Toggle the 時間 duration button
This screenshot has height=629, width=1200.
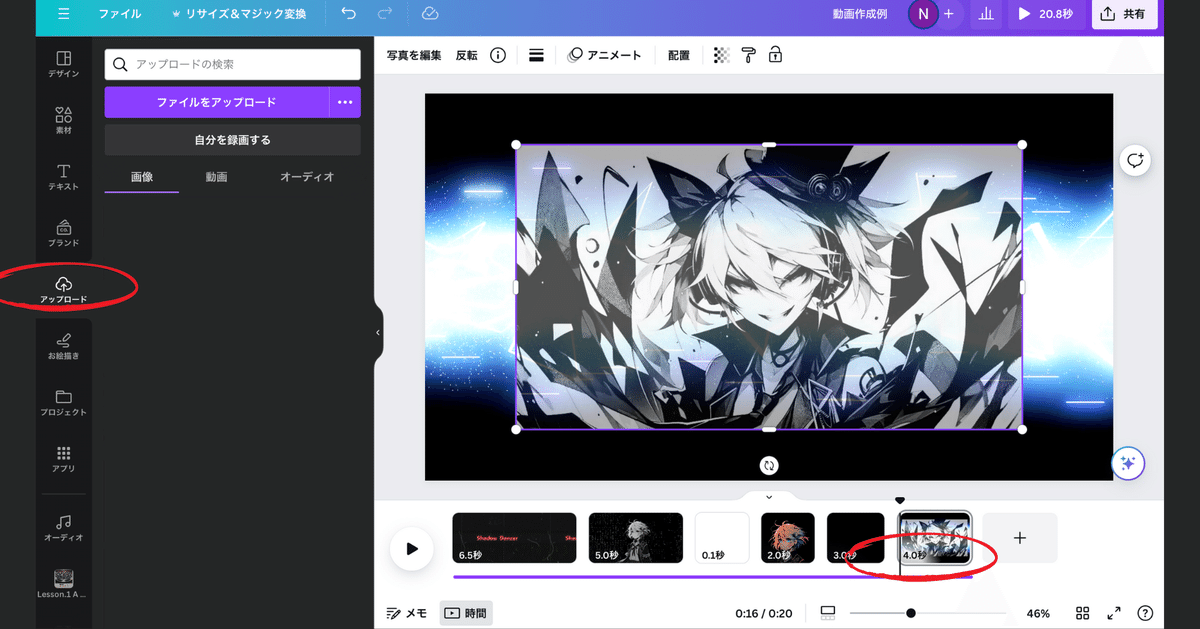pos(466,613)
